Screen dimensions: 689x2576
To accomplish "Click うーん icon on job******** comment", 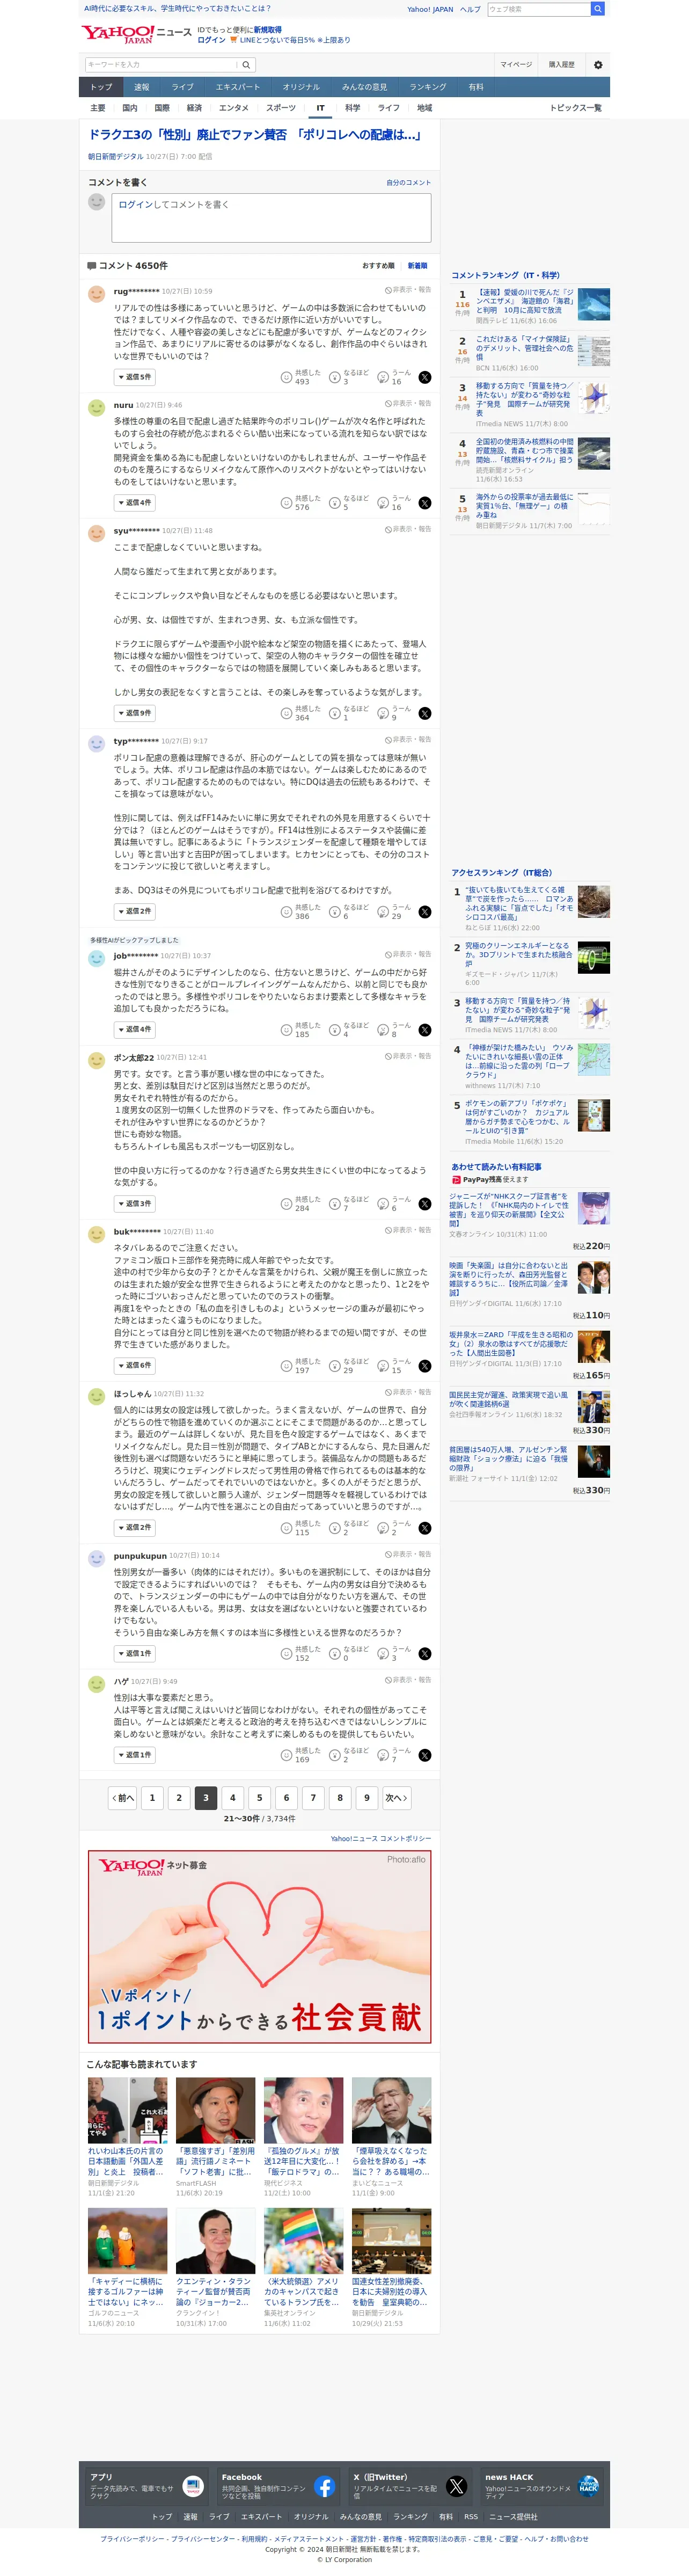I will [x=383, y=1030].
